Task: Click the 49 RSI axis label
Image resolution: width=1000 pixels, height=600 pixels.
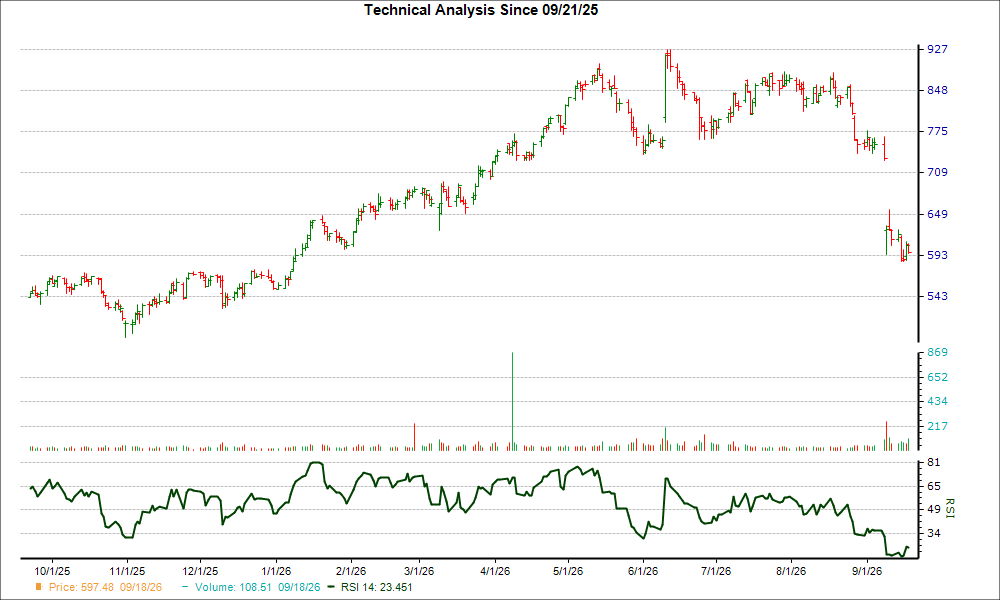Action: (934, 509)
